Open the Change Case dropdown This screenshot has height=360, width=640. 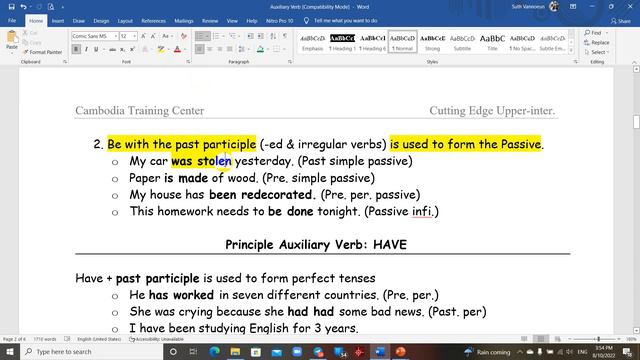coord(167,36)
